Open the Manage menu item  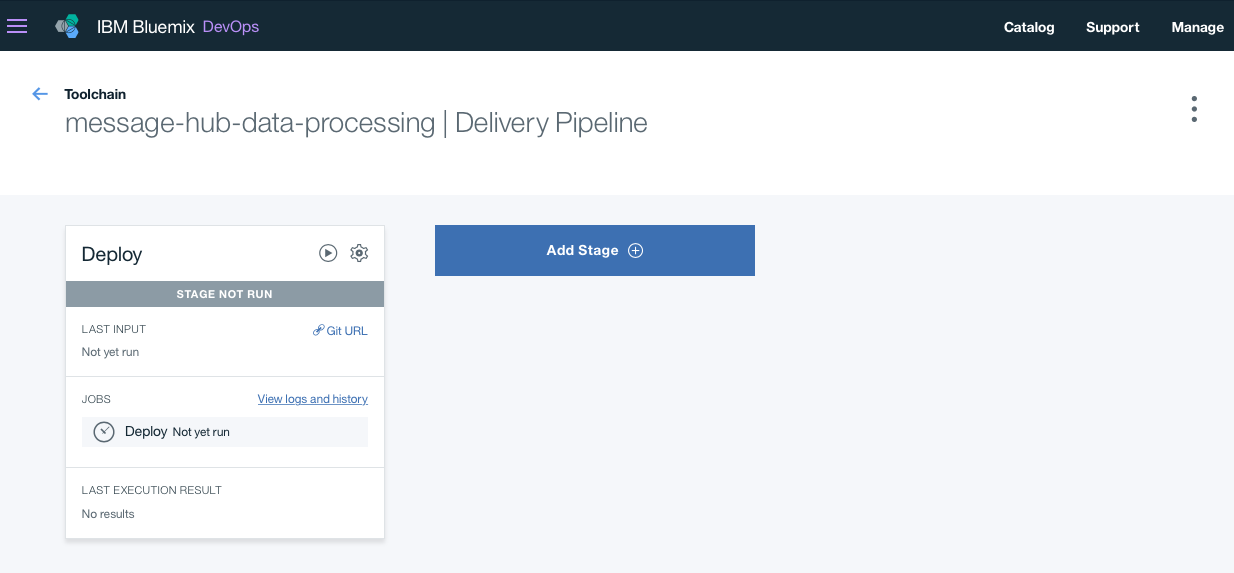[1197, 27]
